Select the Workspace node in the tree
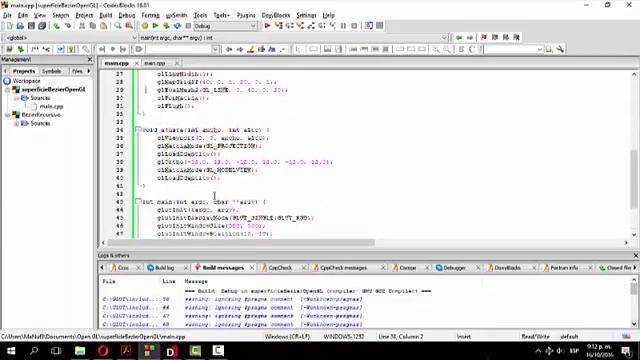The height and width of the screenshot is (360, 640). point(26,81)
